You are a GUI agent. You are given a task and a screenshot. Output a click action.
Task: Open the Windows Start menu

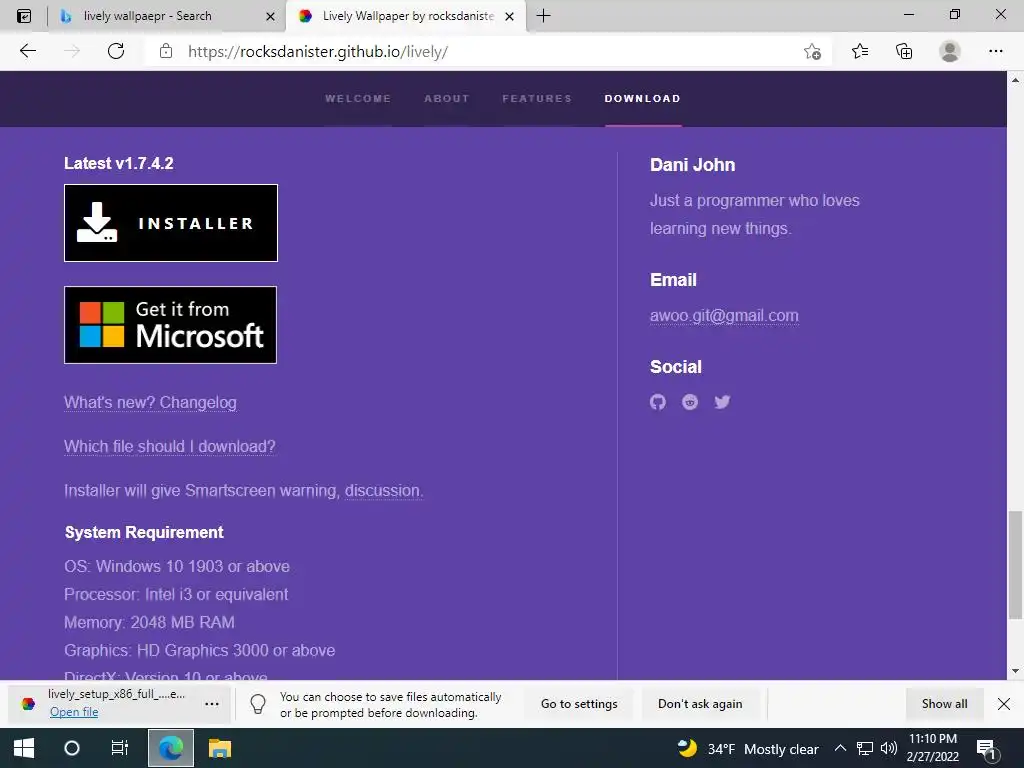[x=24, y=748]
